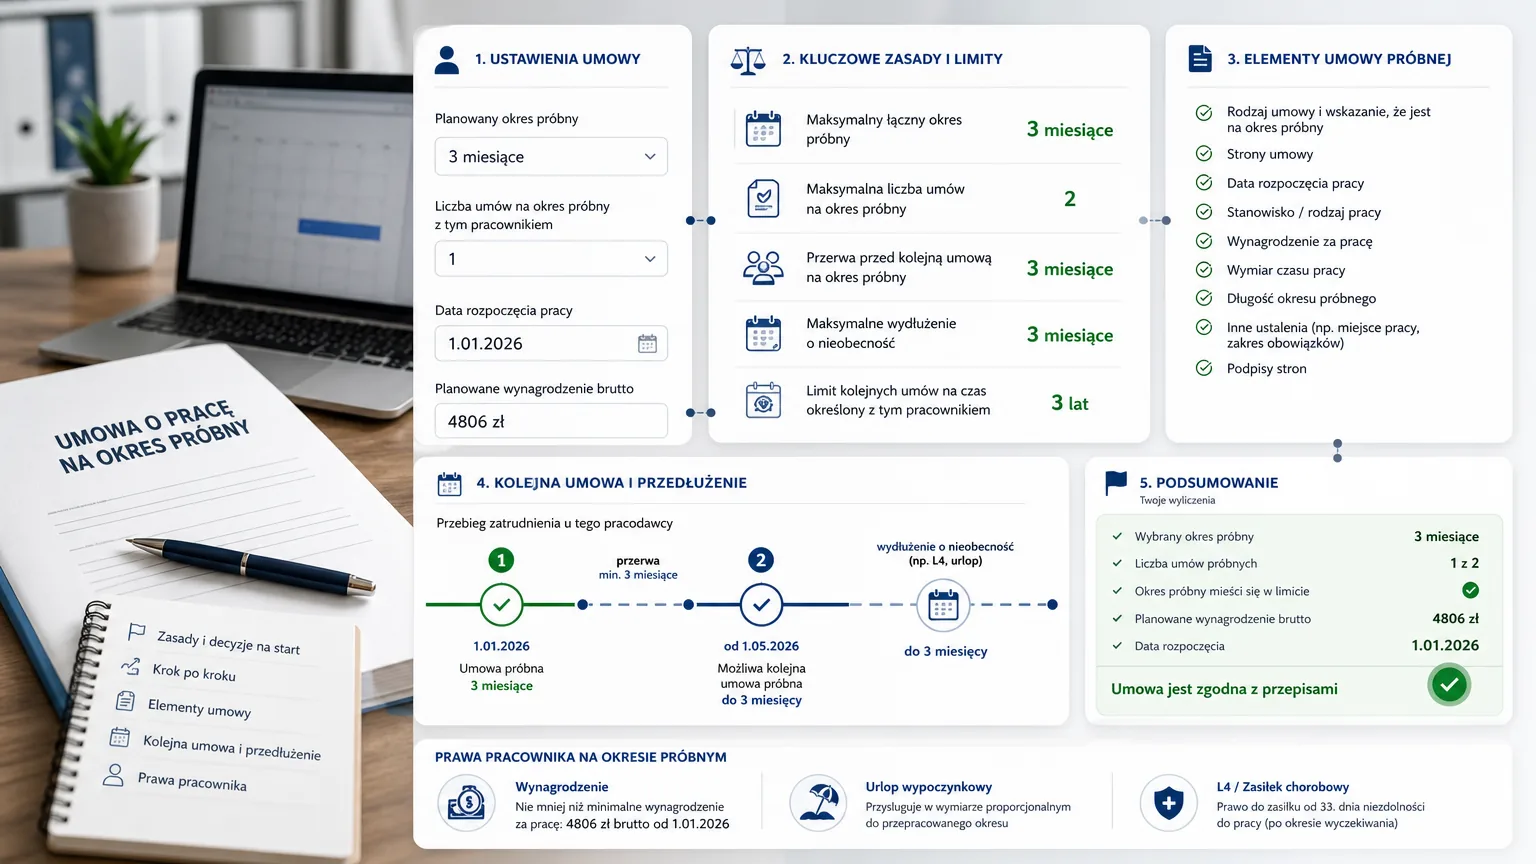Click the Wybrany okres próbny summary row

coord(1297,536)
